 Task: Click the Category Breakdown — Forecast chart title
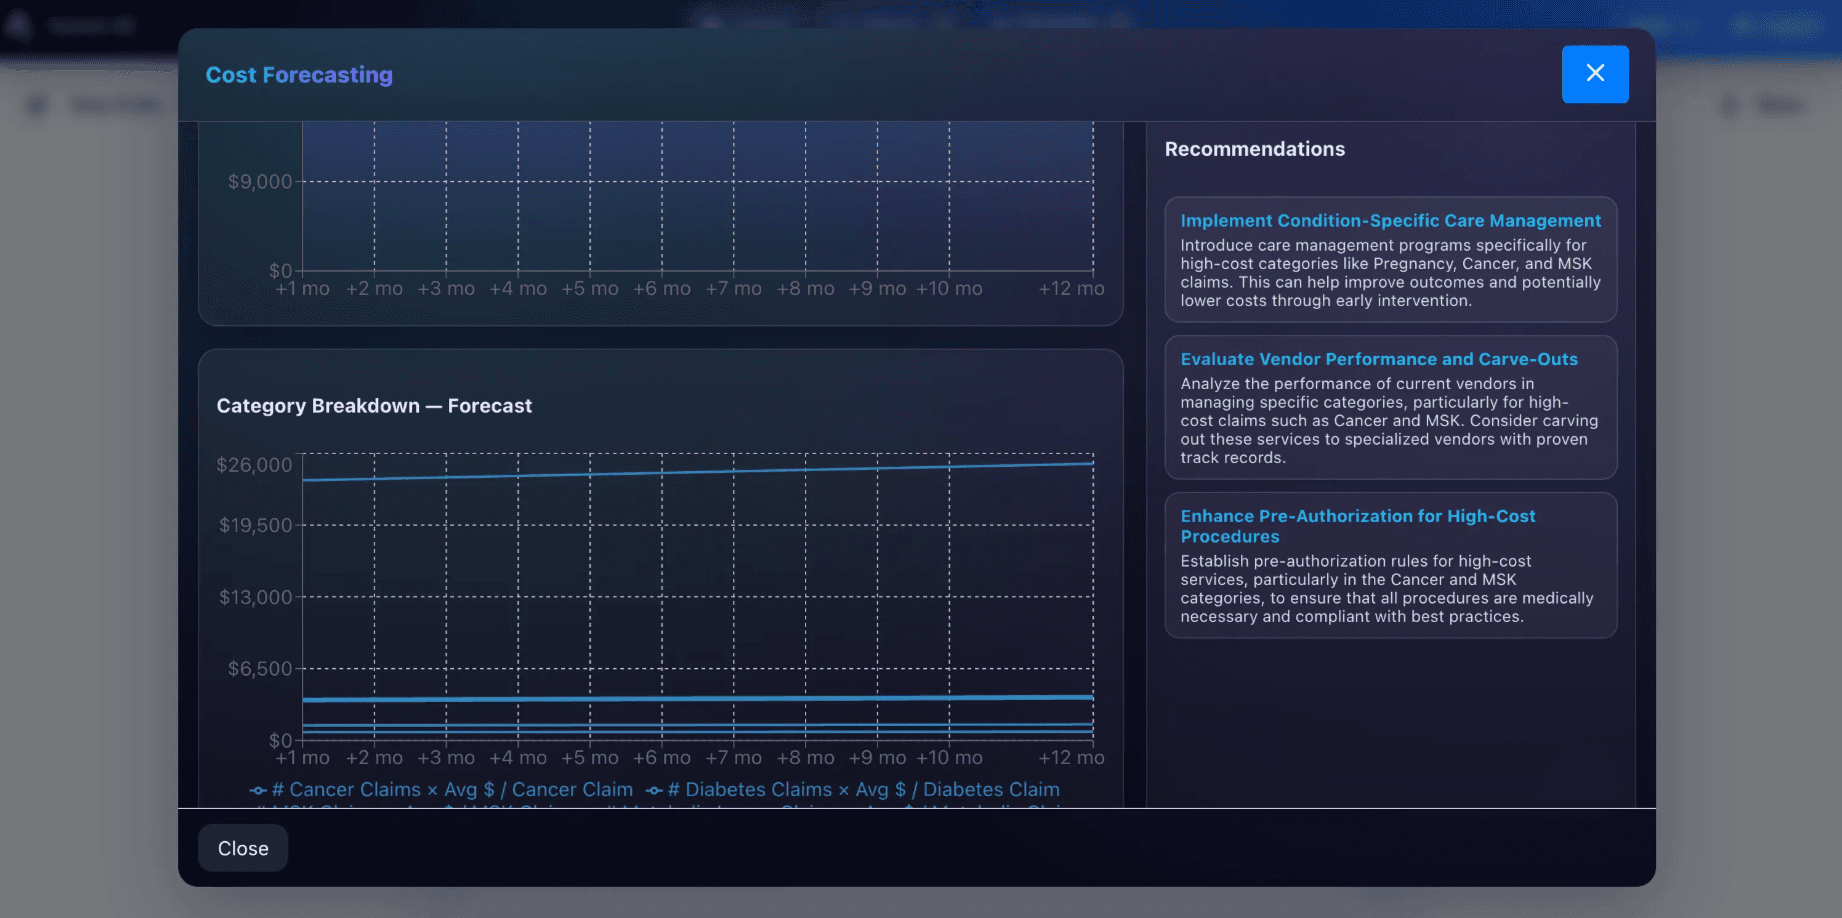pos(374,406)
